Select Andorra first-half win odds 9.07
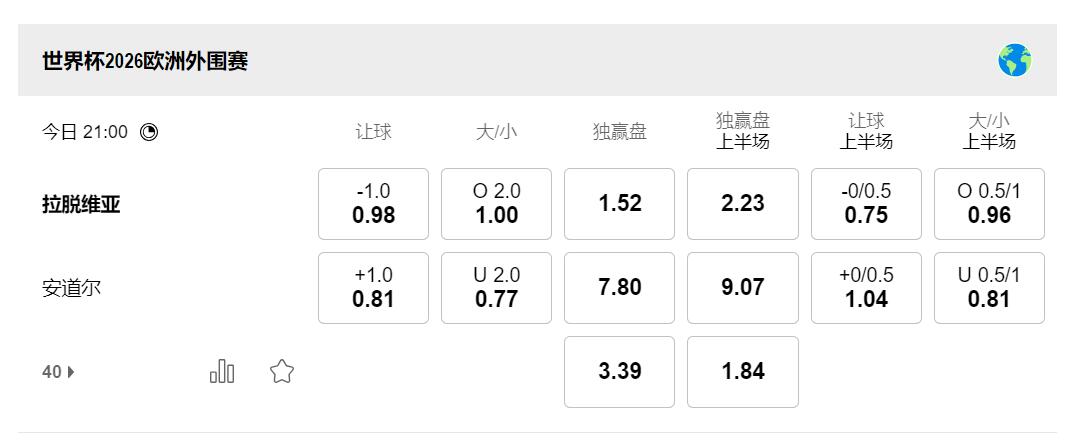The image size is (1071, 442). pos(742,288)
